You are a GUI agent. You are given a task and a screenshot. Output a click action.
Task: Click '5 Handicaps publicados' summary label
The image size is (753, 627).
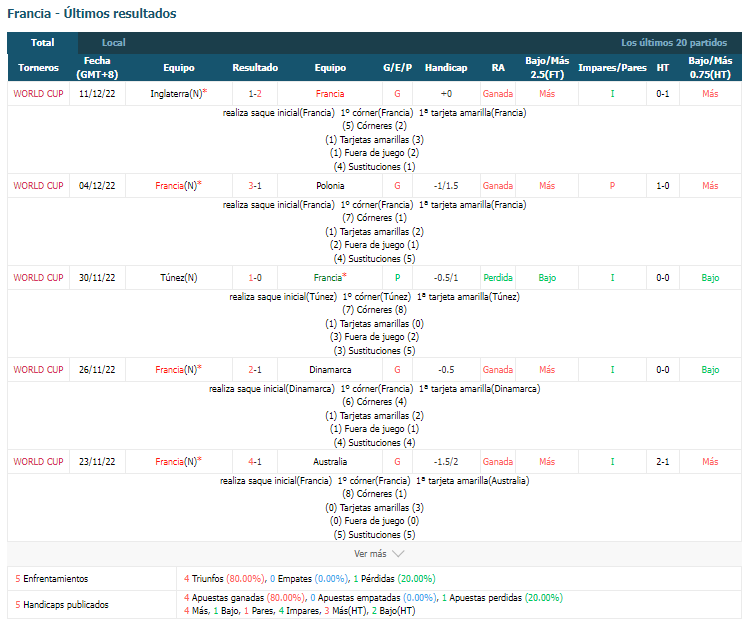coord(61,604)
